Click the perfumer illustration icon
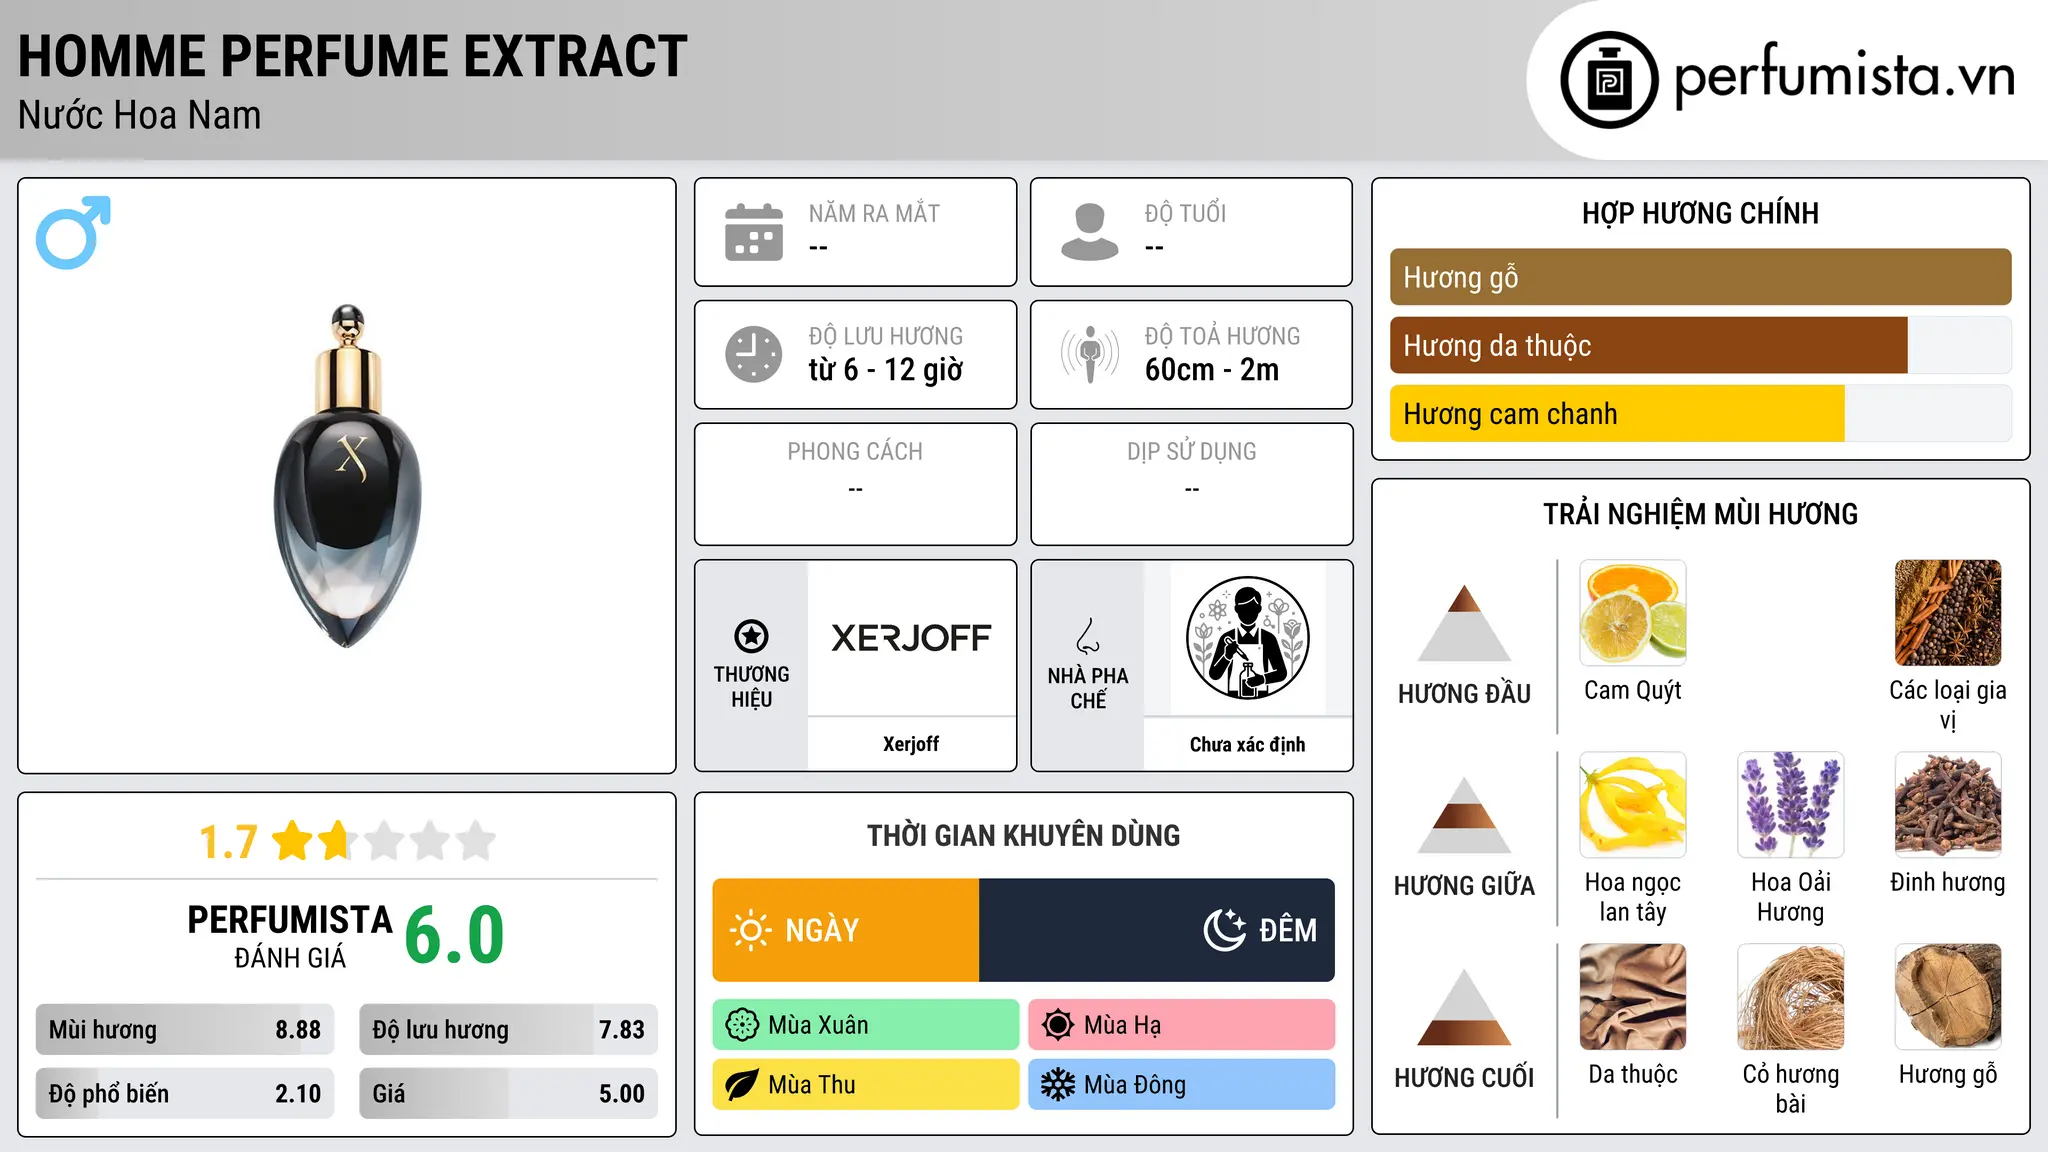This screenshot has width=2048, height=1152. 1247,638
